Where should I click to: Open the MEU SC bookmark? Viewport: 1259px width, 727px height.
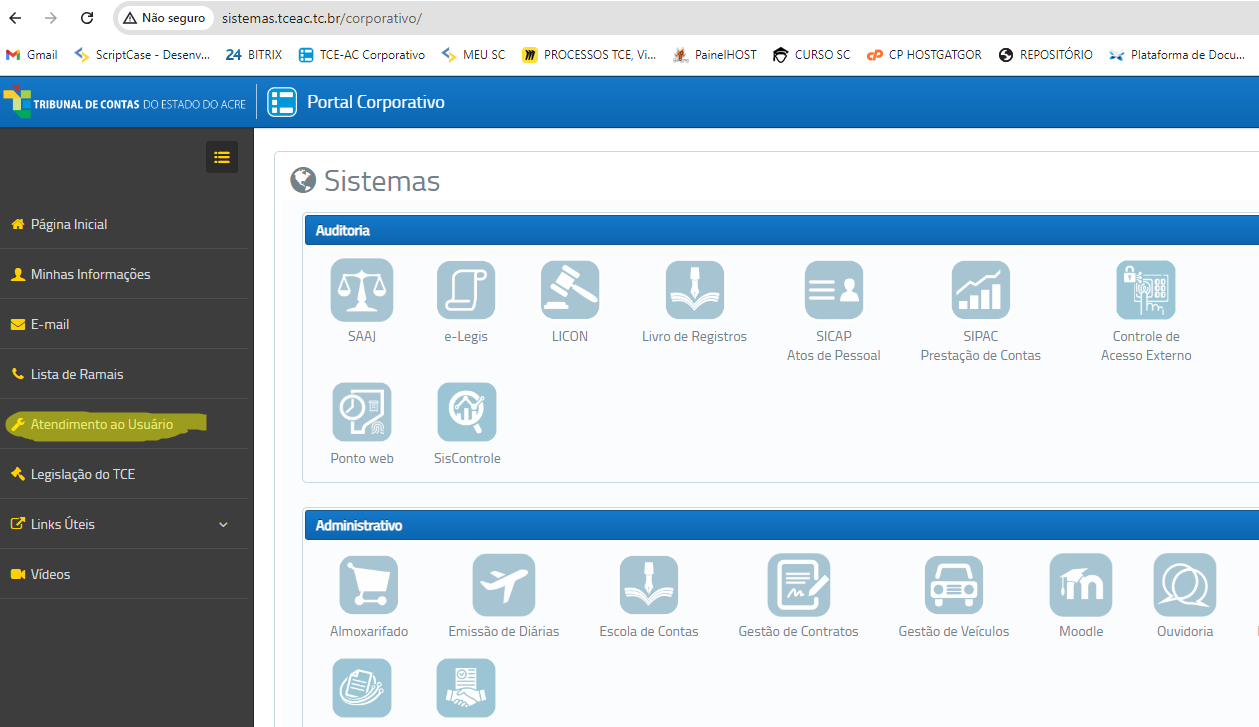coord(473,55)
